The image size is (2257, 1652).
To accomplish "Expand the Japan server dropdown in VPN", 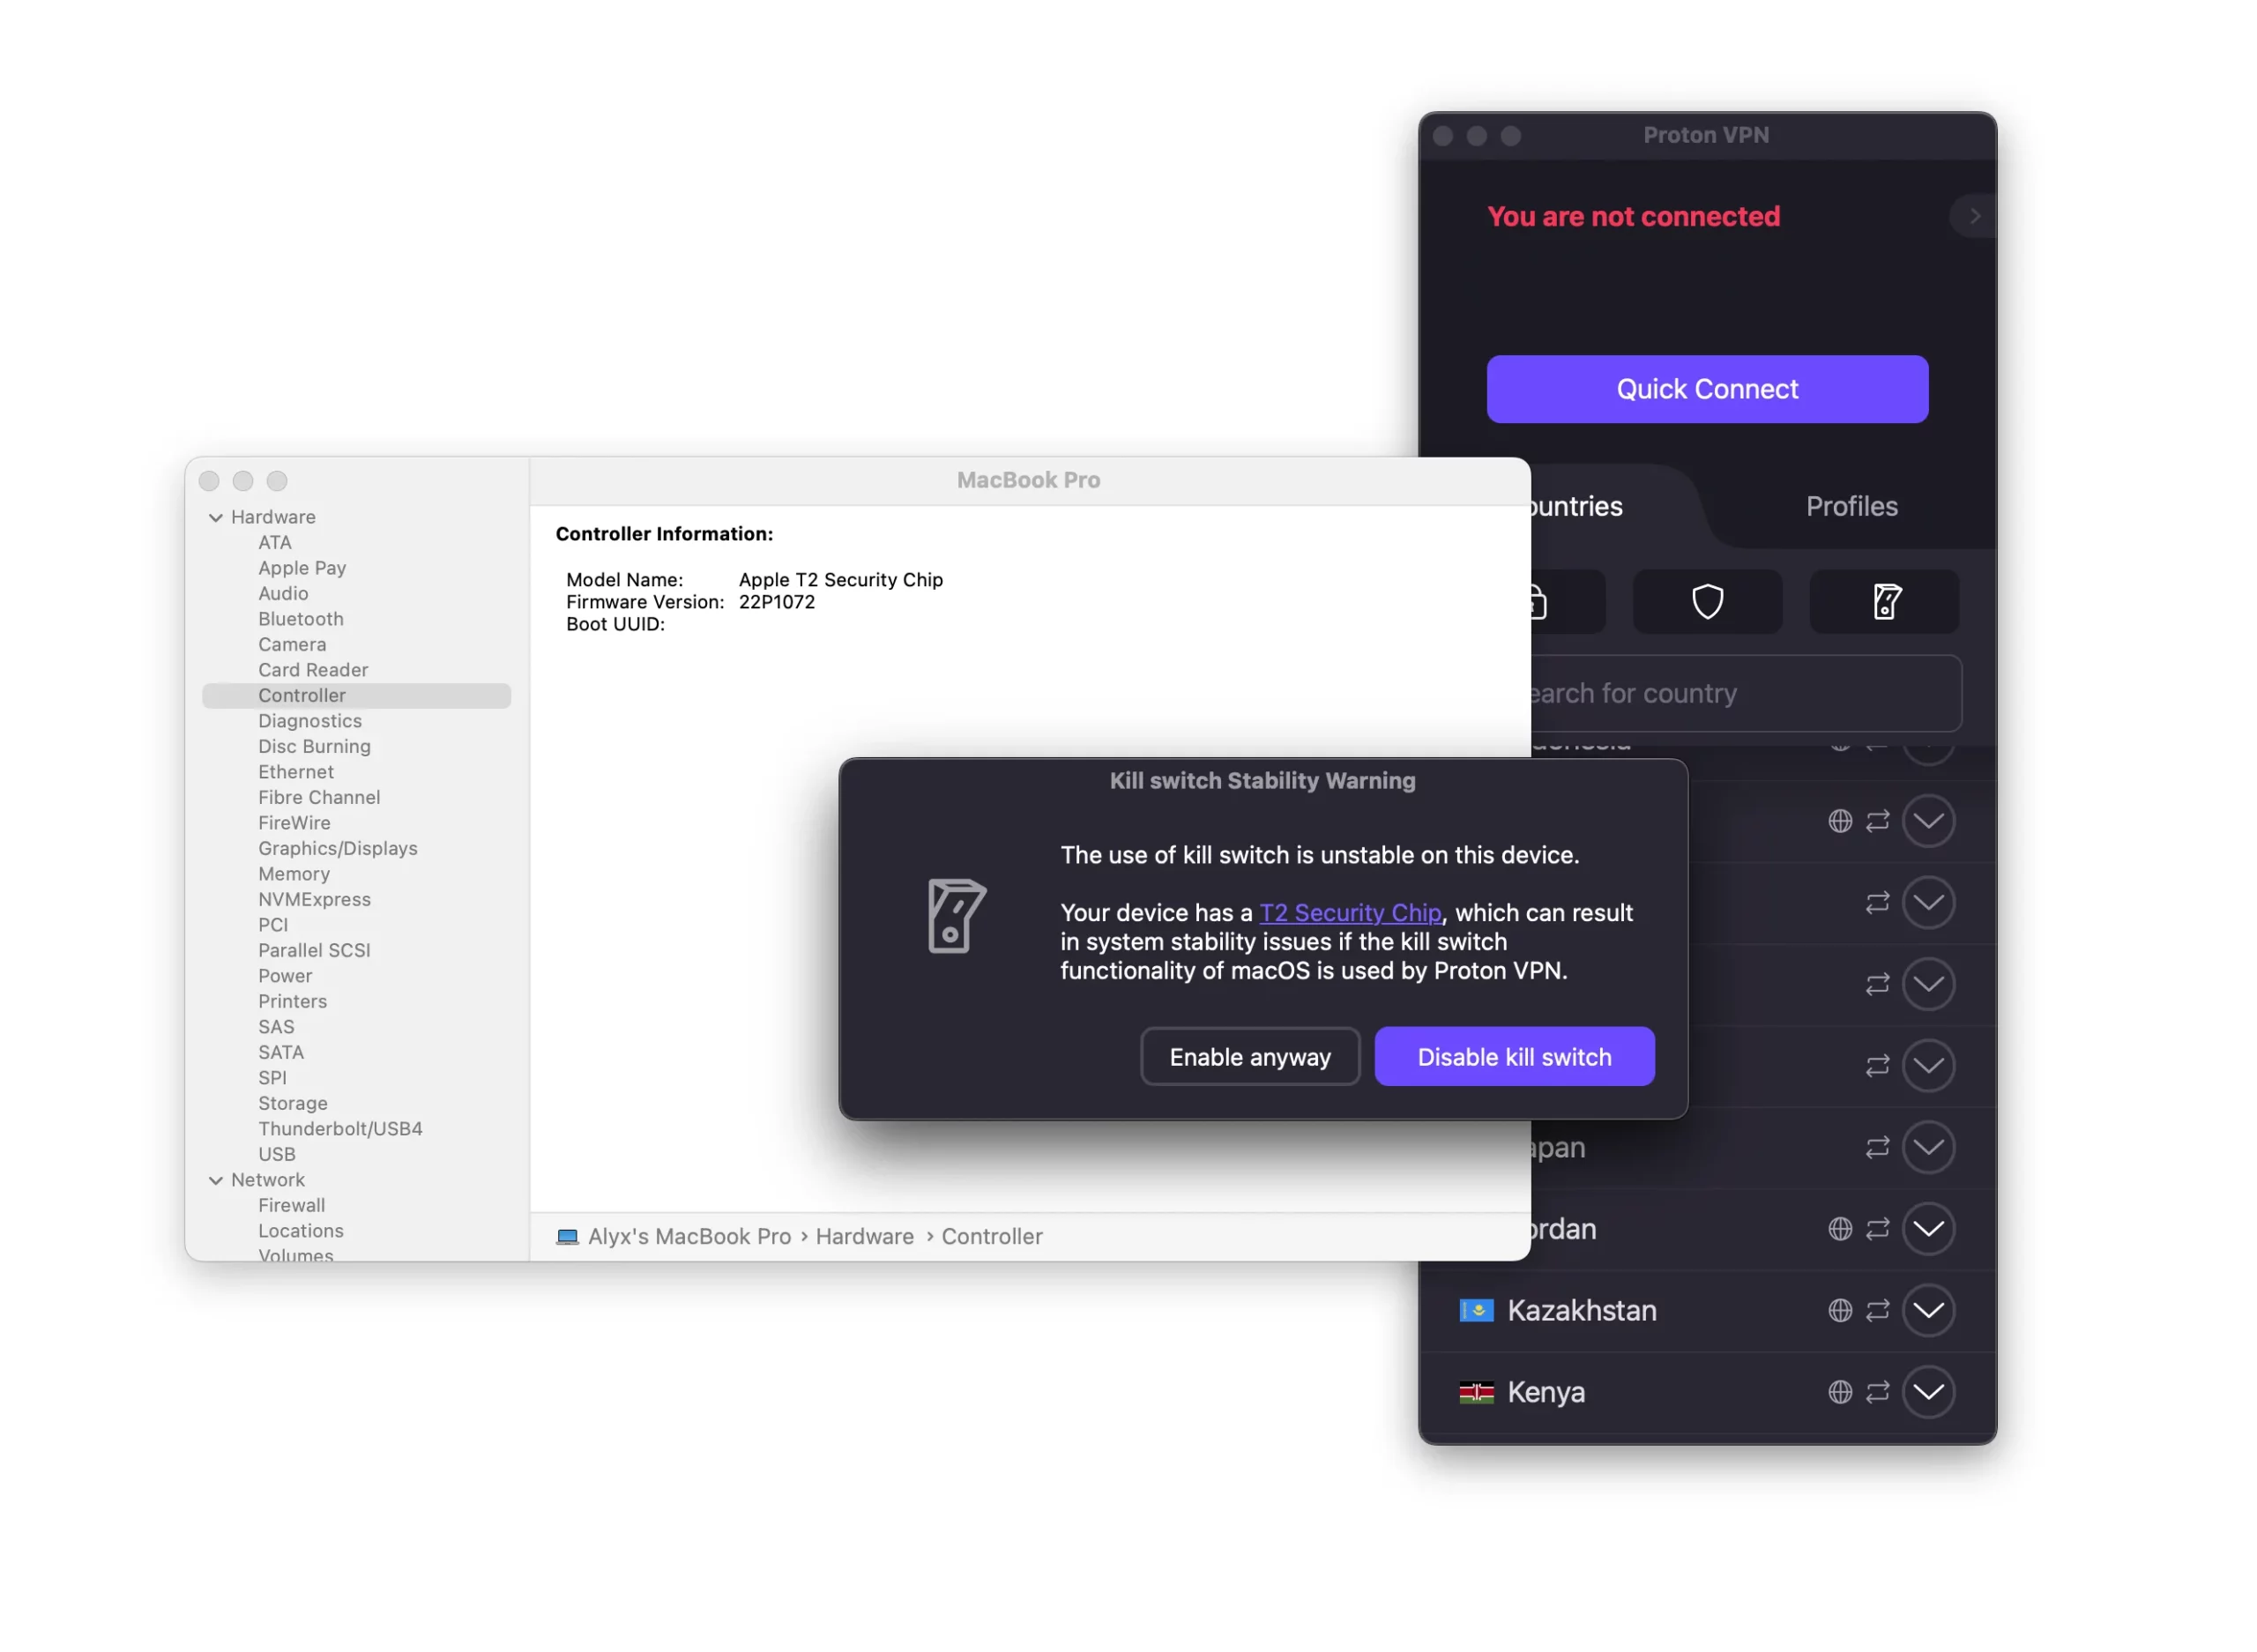I will [x=1929, y=1148].
